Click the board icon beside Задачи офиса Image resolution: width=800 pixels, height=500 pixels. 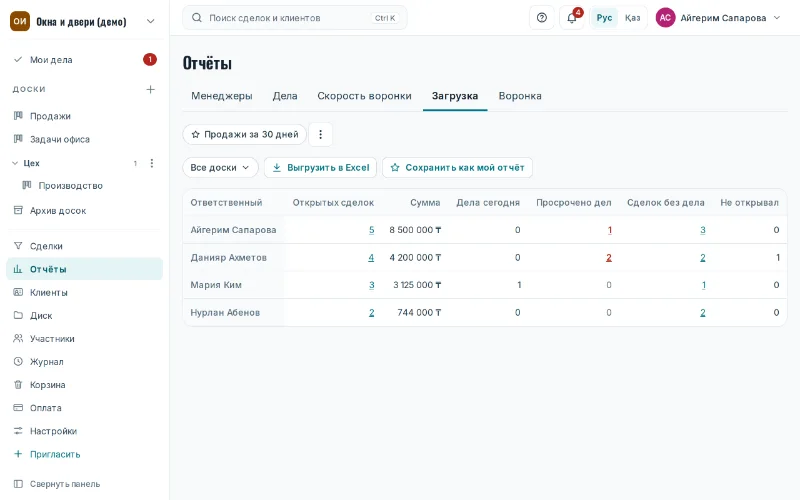(18, 139)
